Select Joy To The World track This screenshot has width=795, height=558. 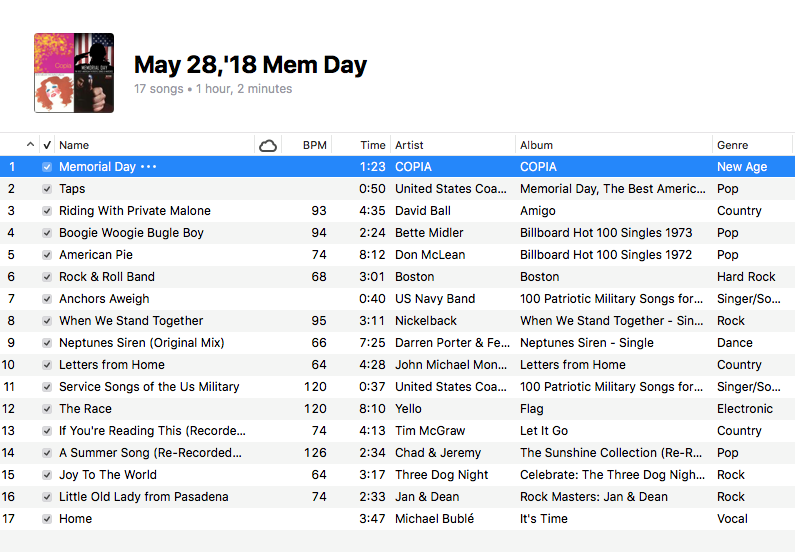click(398, 475)
